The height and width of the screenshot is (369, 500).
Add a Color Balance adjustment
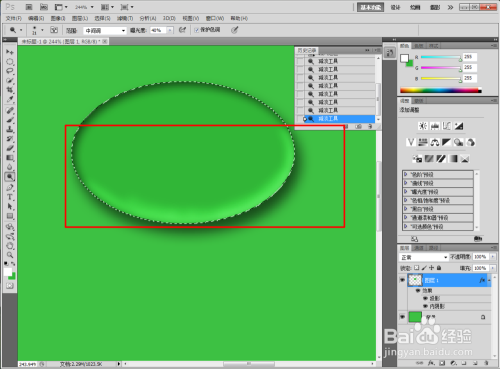(435, 142)
